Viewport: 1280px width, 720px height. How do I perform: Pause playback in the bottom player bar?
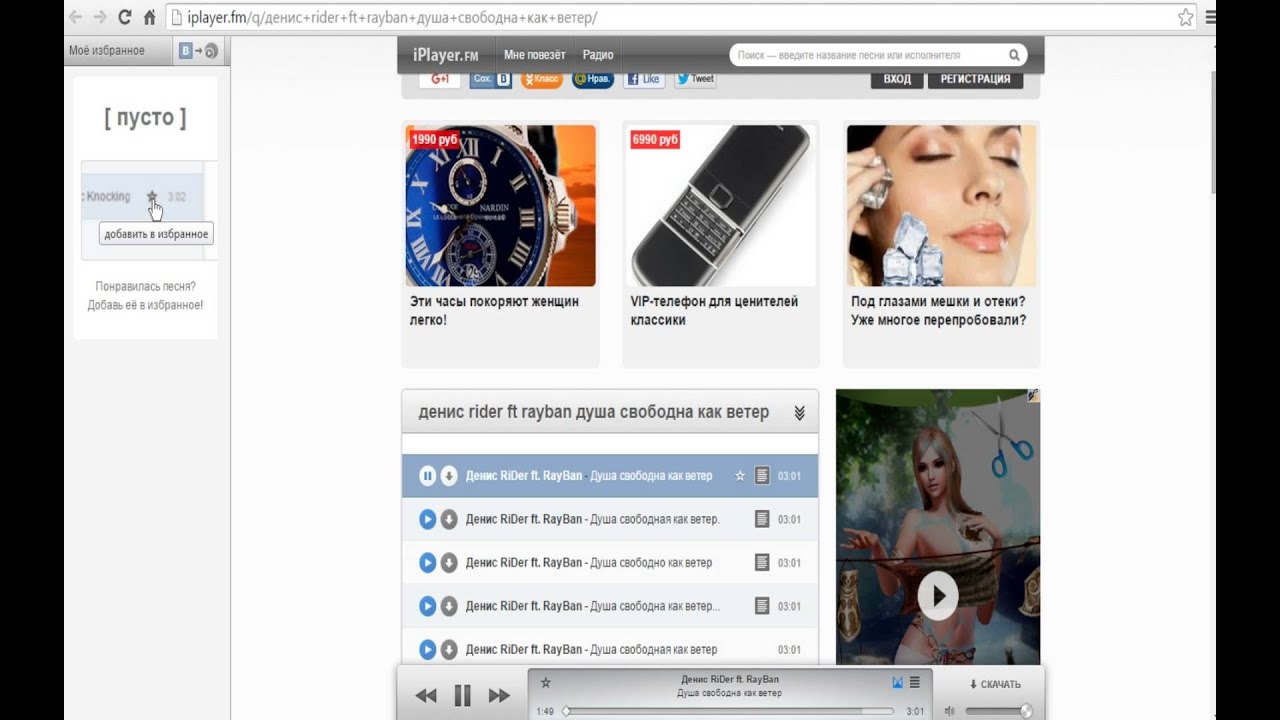[x=462, y=695]
